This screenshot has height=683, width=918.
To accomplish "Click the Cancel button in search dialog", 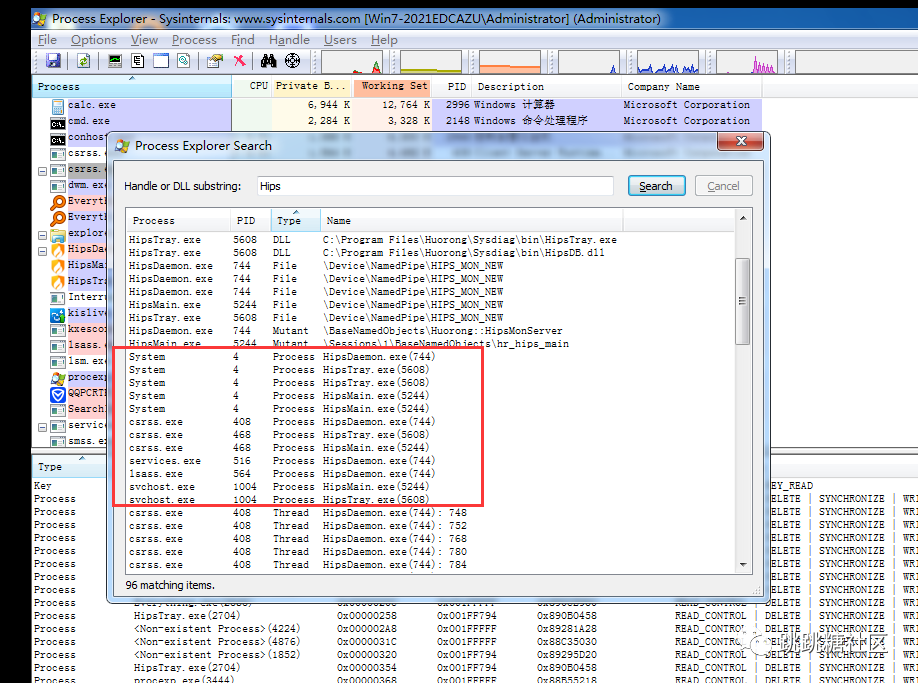I will (723, 186).
